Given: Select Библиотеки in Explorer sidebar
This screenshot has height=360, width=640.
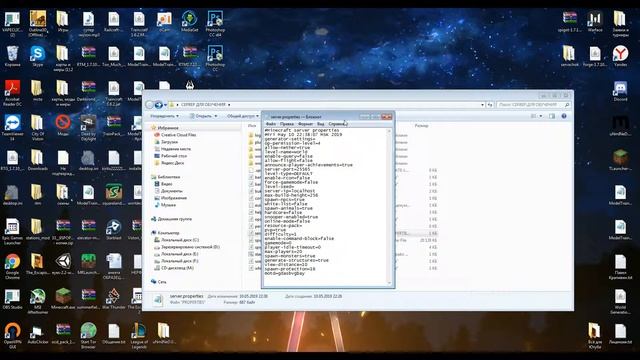Looking at the screenshot, I should (x=169, y=177).
